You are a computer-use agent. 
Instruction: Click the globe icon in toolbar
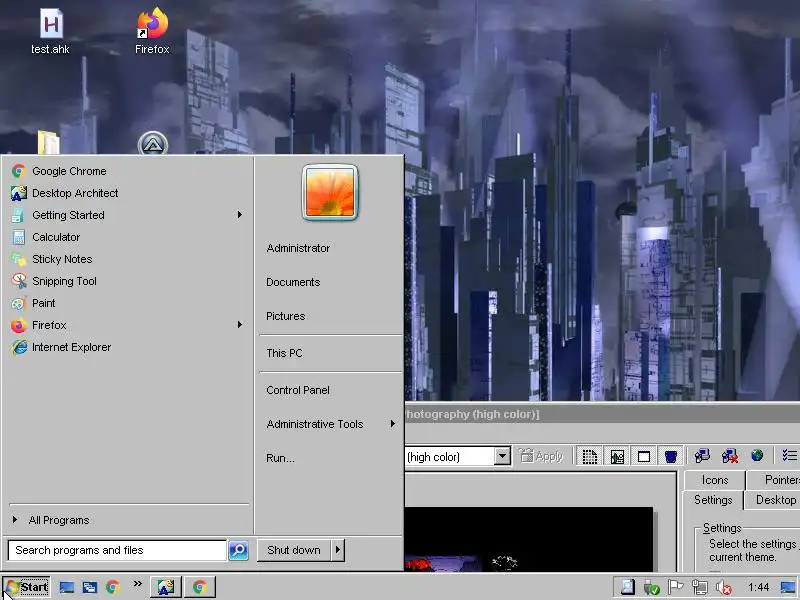[757, 455]
